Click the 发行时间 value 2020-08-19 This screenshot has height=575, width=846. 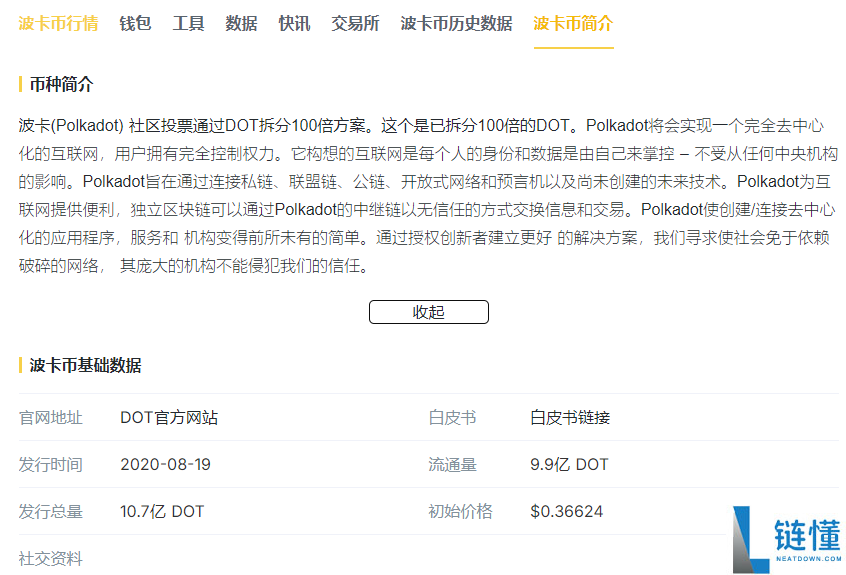(x=165, y=464)
